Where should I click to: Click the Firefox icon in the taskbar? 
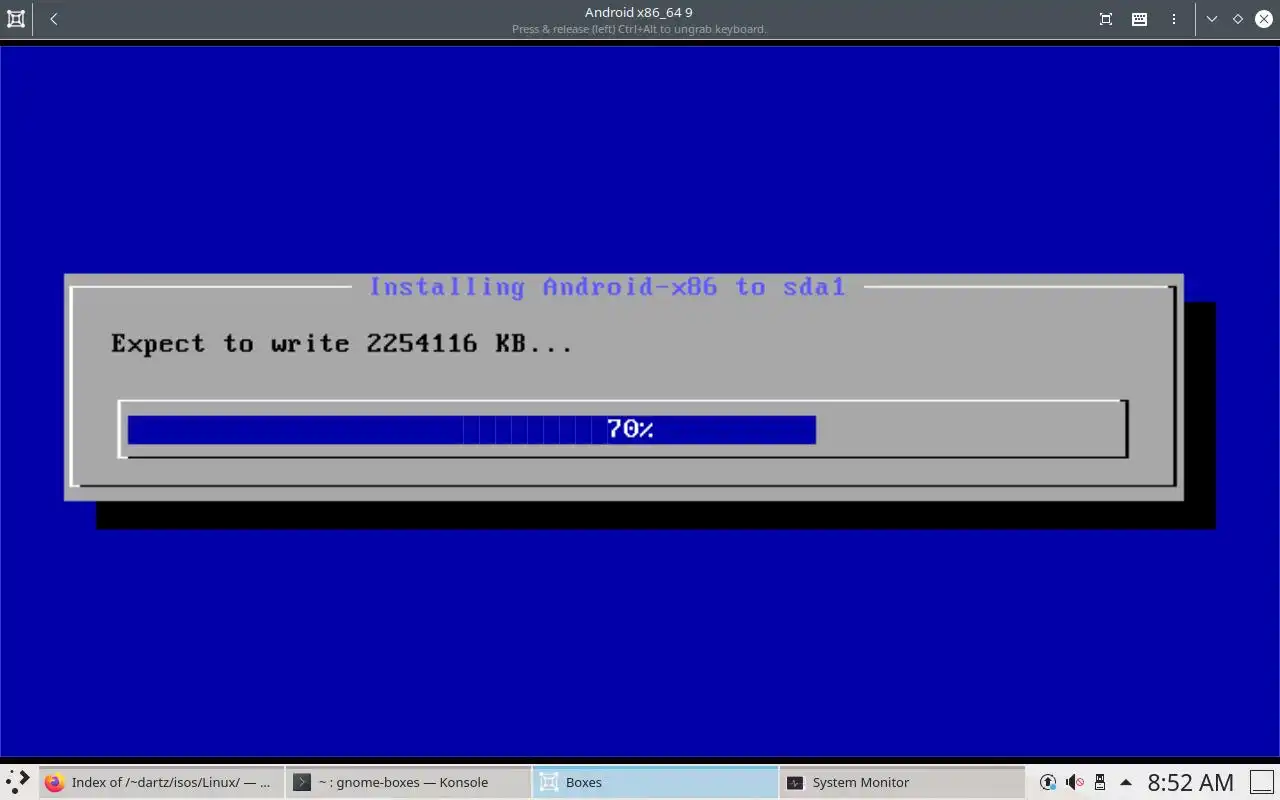click(x=55, y=783)
